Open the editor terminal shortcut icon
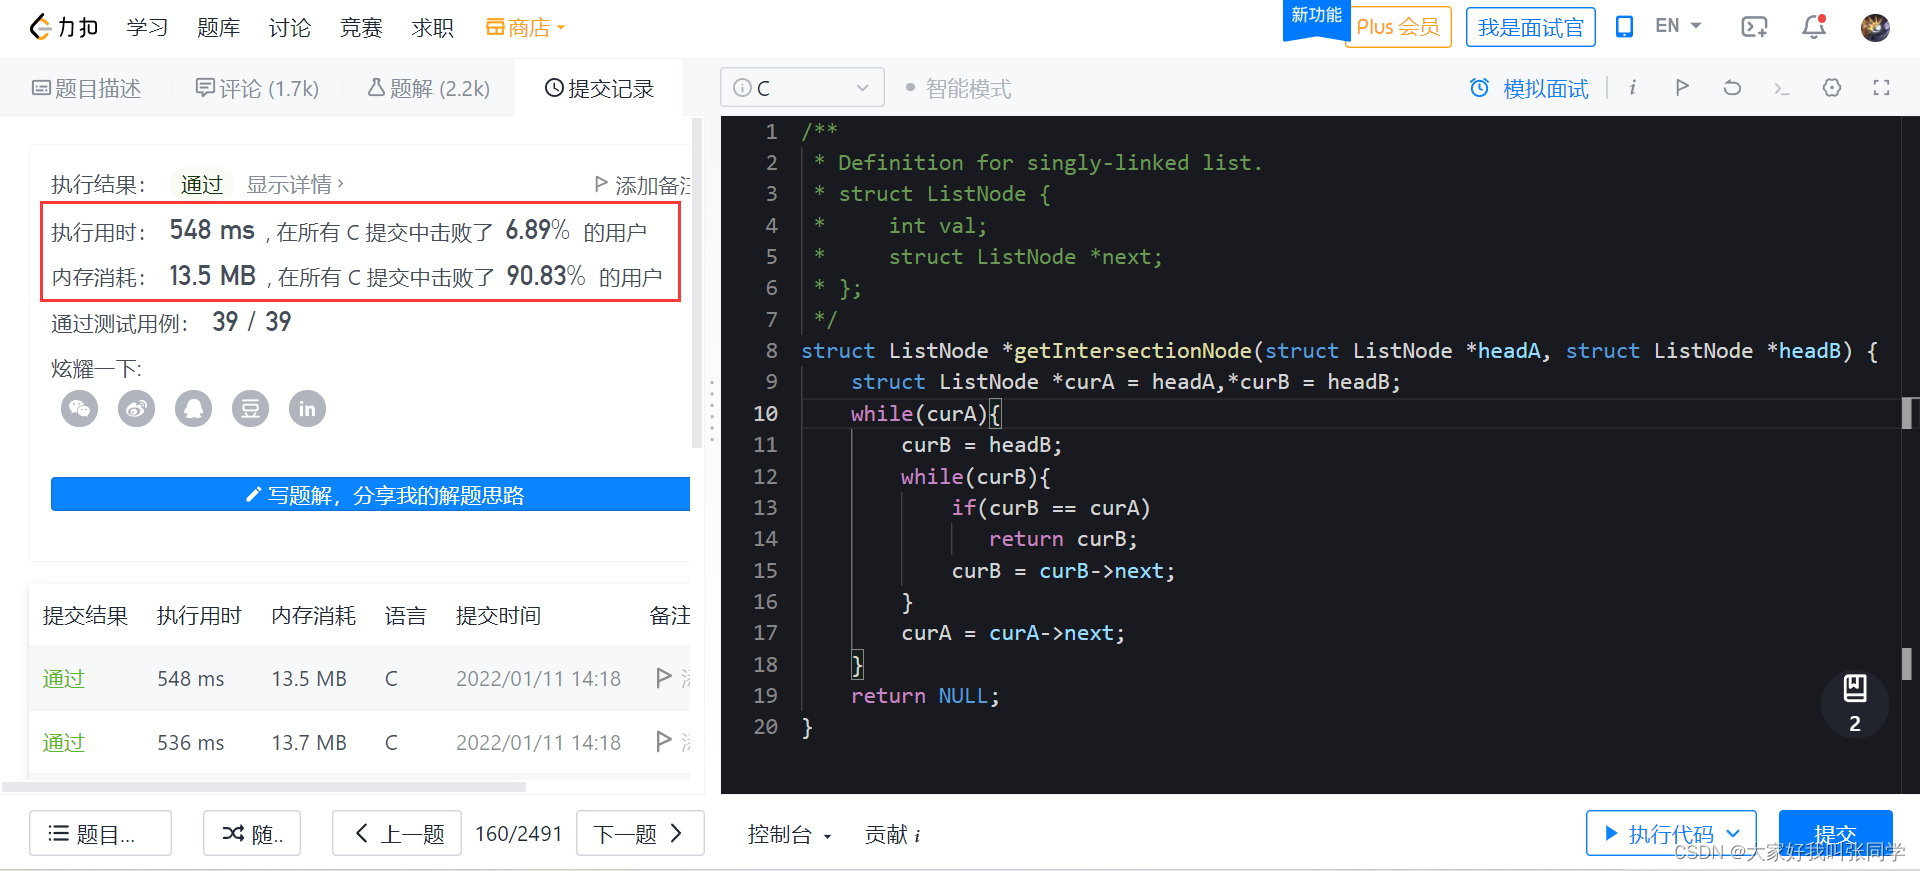 pyautogui.click(x=1781, y=89)
